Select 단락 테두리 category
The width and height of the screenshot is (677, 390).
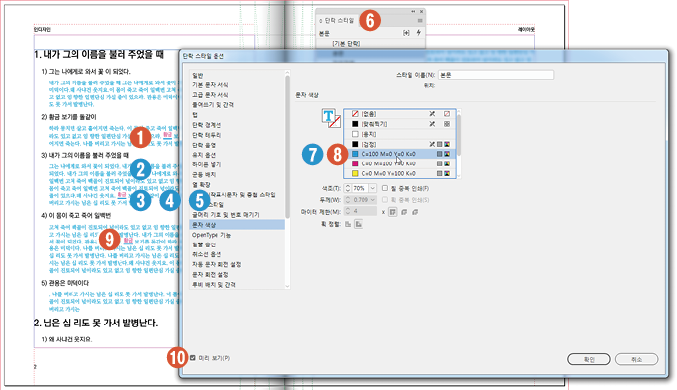click(206, 135)
